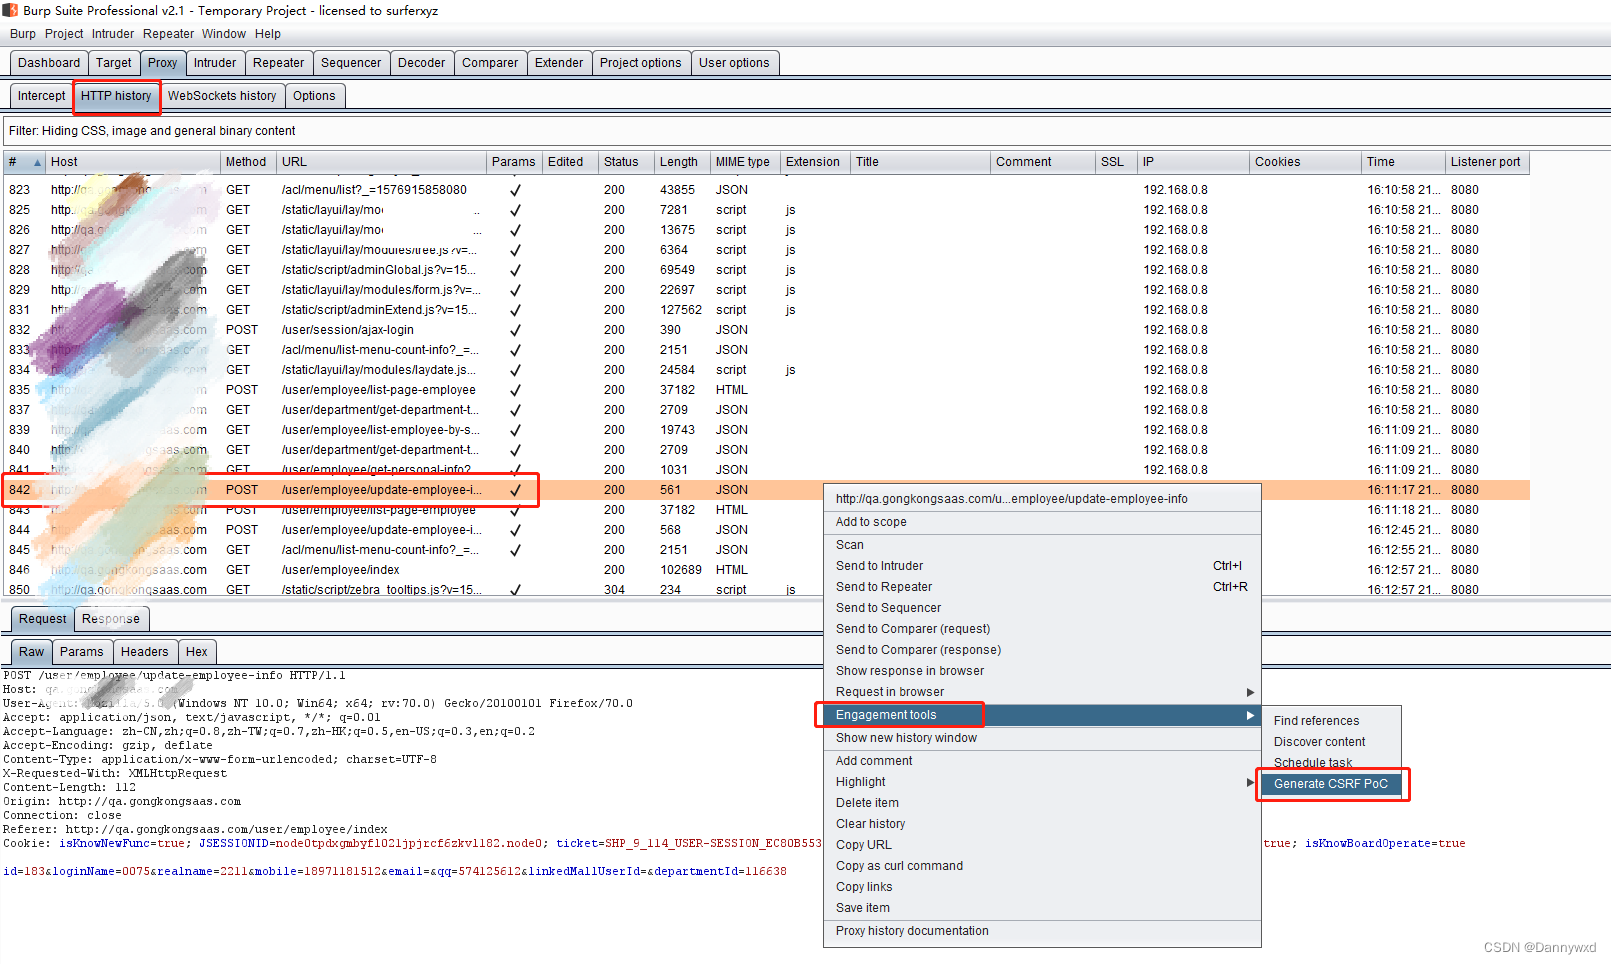
Task: Expand the Highlight submenu arrow
Action: pyautogui.click(x=1250, y=782)
